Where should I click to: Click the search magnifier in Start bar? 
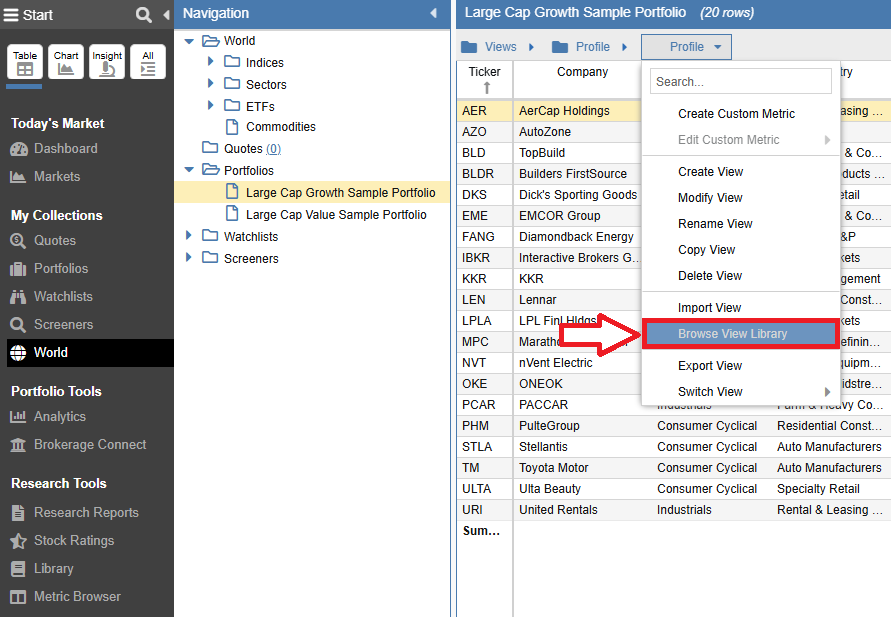pos(144,15)
